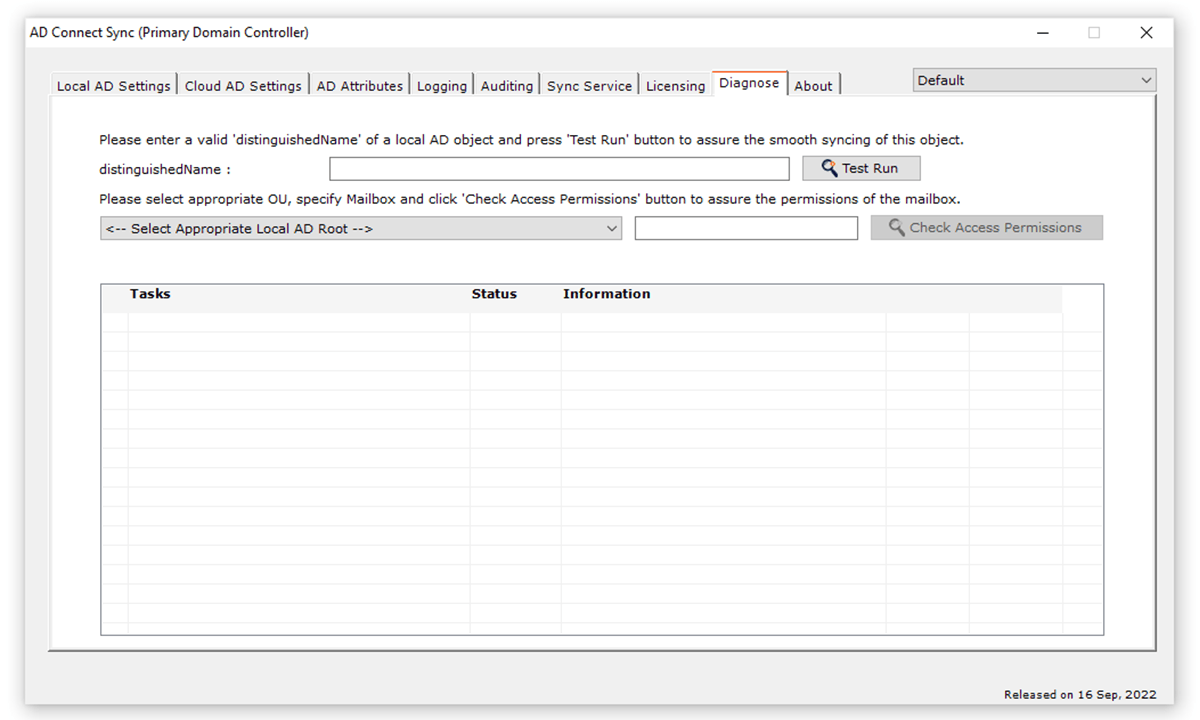Select the Auditing tab

tap(507, 85)
